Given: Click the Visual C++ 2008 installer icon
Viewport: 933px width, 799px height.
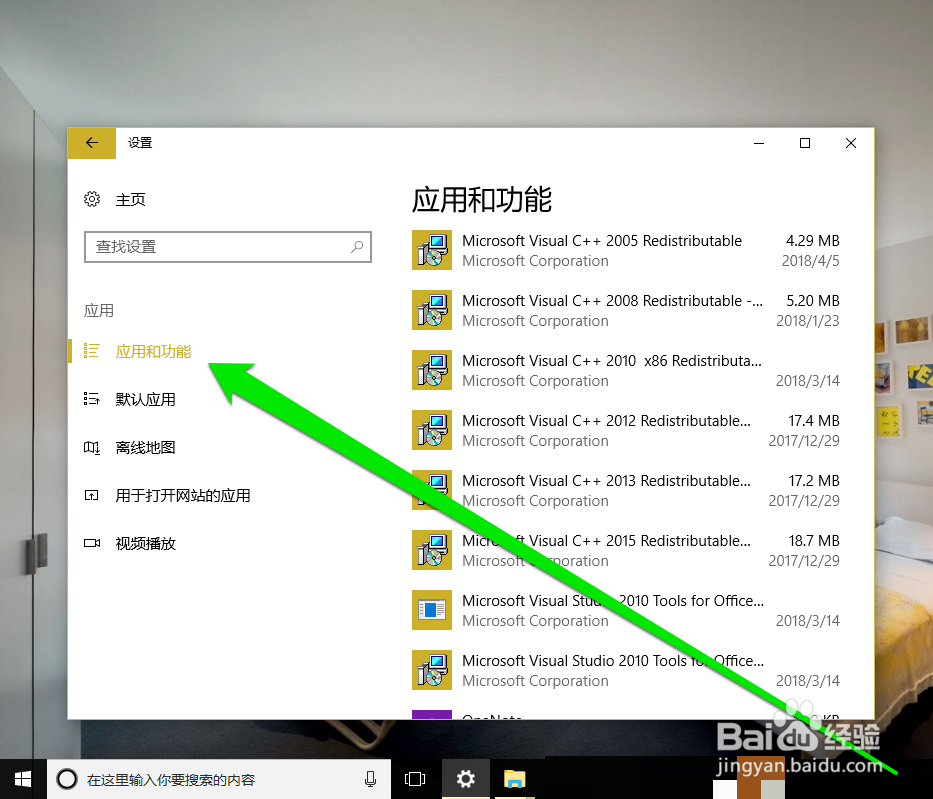Looking at the screenshot, I should click(432, 310).
